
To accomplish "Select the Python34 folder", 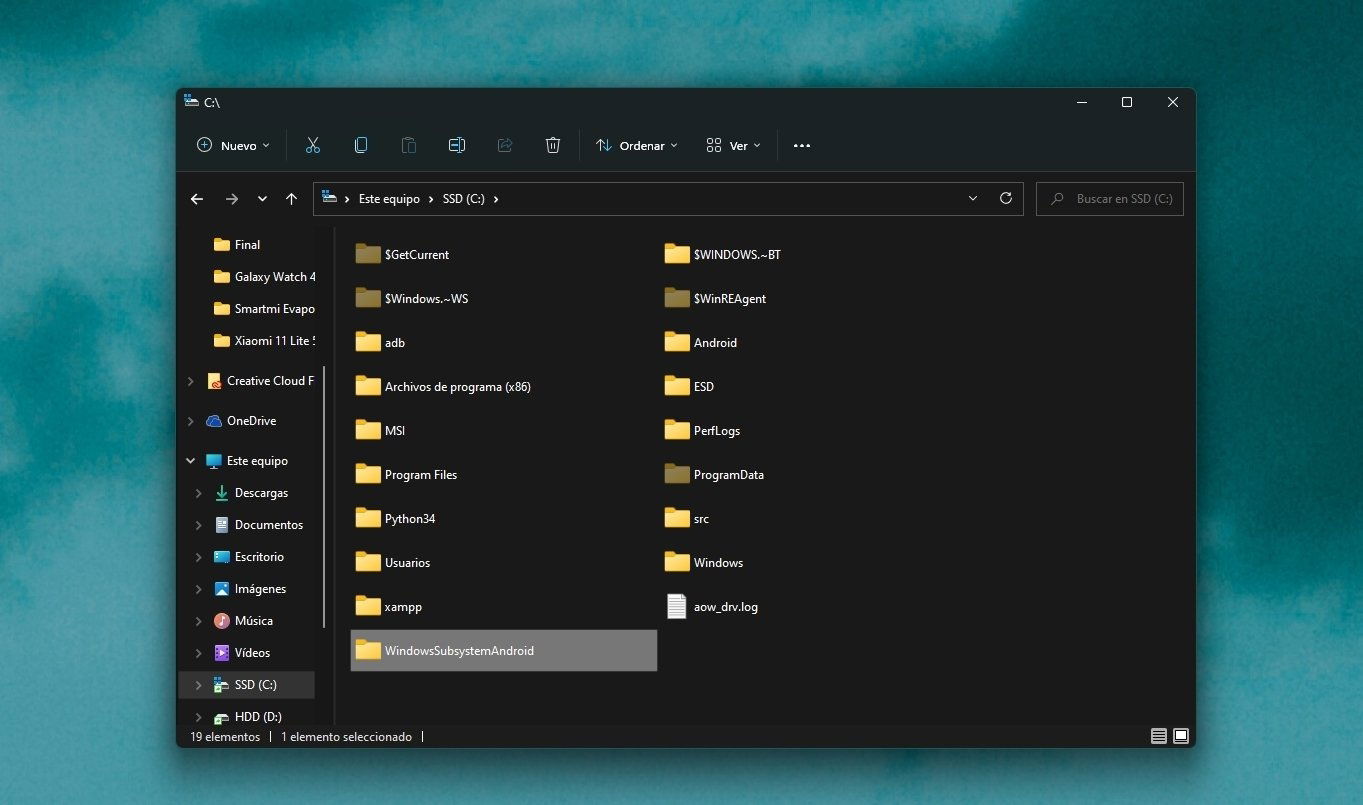I will (396, 519).
